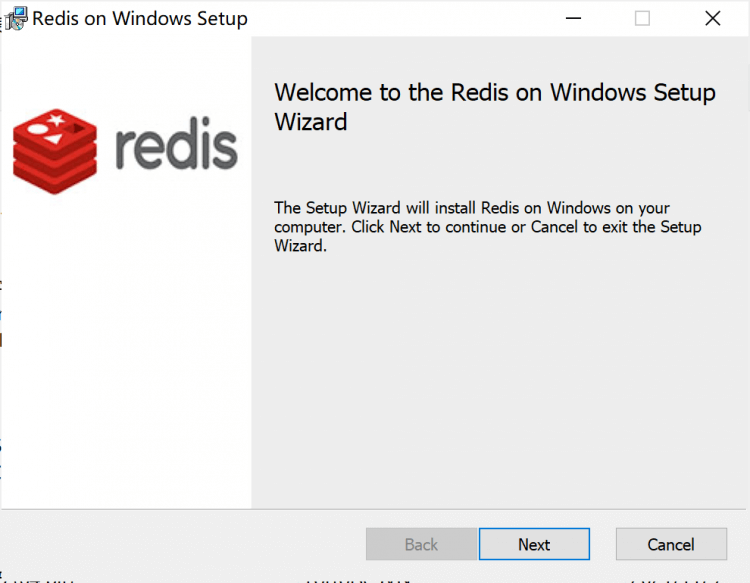This screenshot has width=750, height=583.
Task: Click the grayed-out Back button
Action: click(421, 544)
